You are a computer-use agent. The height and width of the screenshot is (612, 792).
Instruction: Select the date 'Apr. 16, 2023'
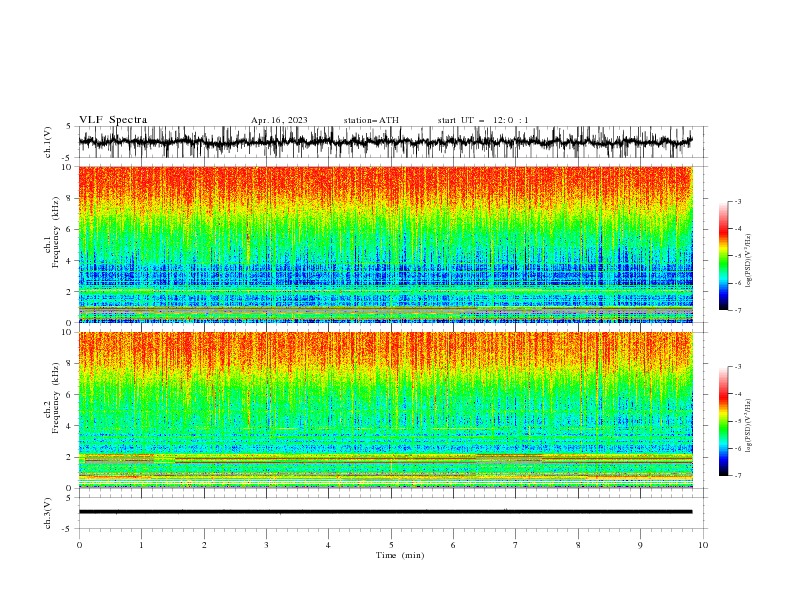(x=279, y=120)
